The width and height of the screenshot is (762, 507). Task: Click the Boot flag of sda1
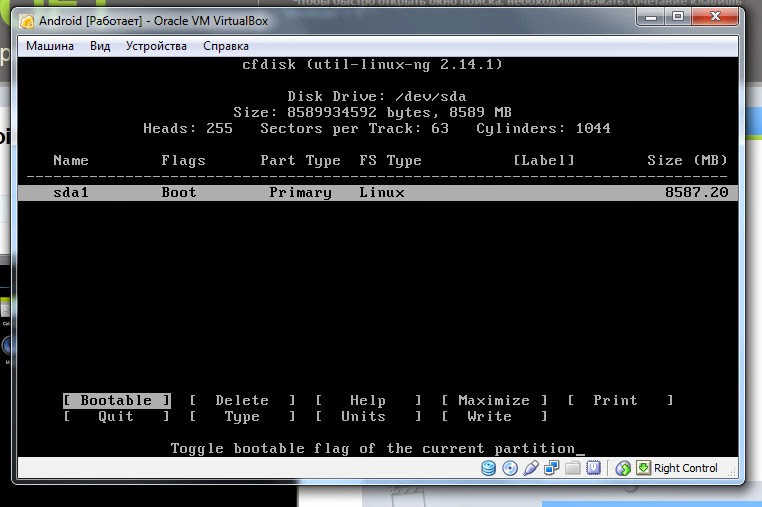pos(179,192)
